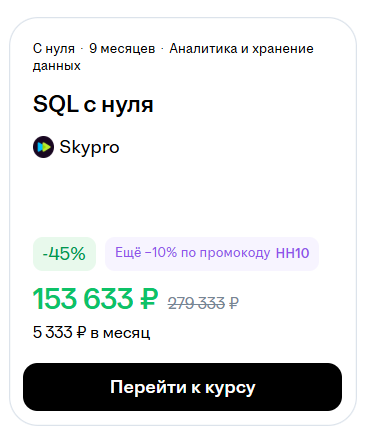Click the crossed-out 279 333 old price

(x=196, y=303)
